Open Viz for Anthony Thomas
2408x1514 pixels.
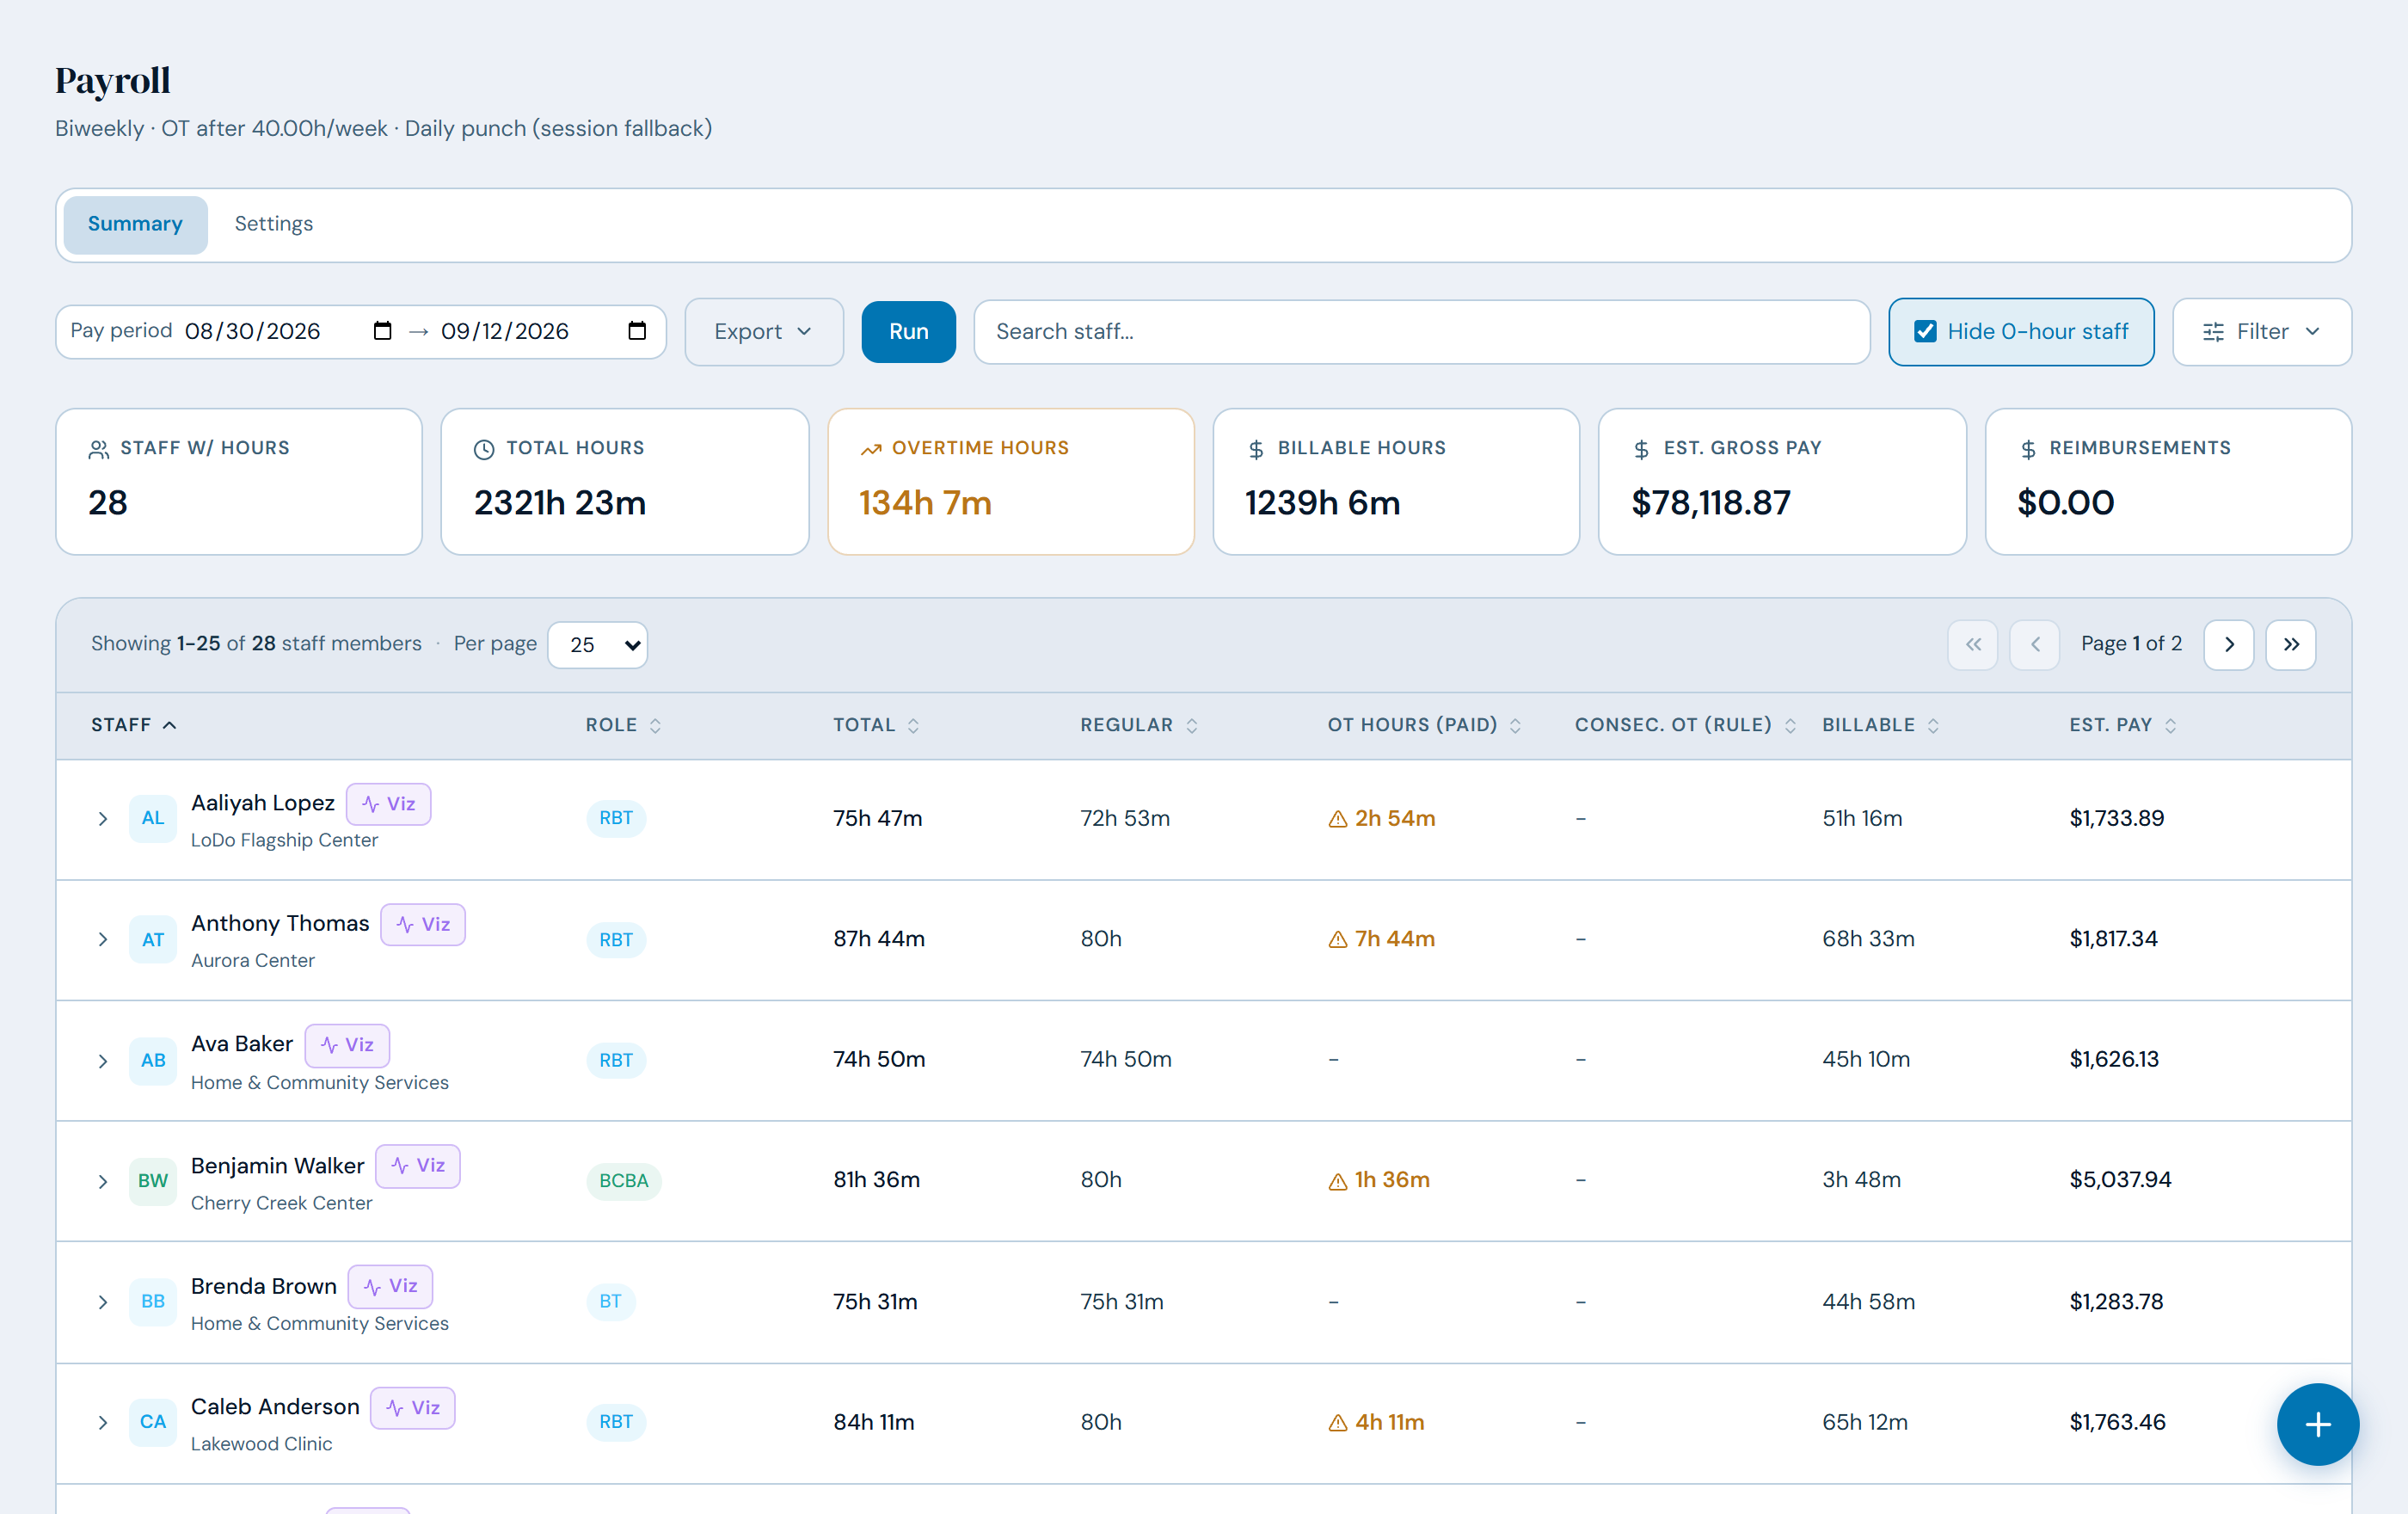[423, 924]
